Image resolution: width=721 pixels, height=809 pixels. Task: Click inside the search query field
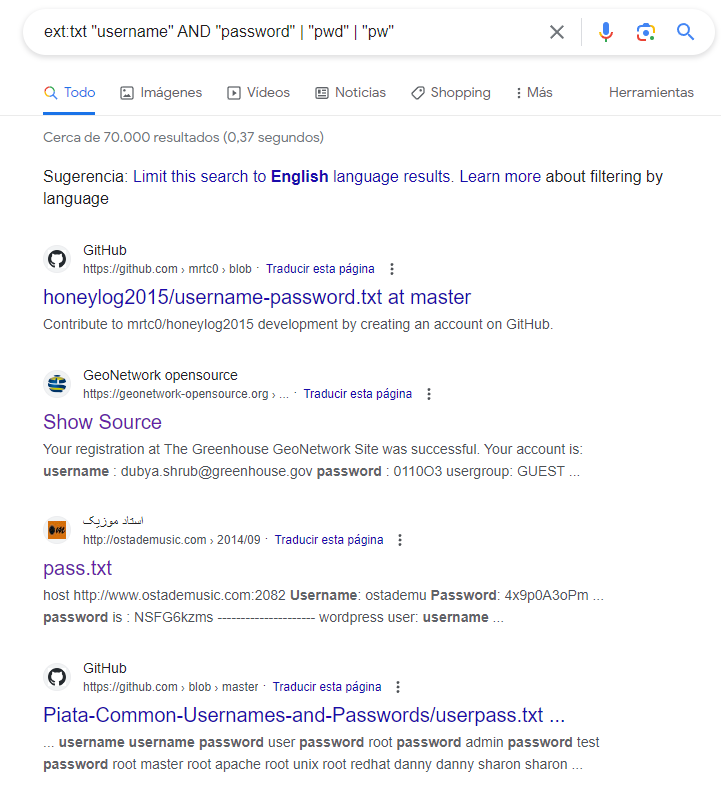pyautogui.click(x=289, y=32)
